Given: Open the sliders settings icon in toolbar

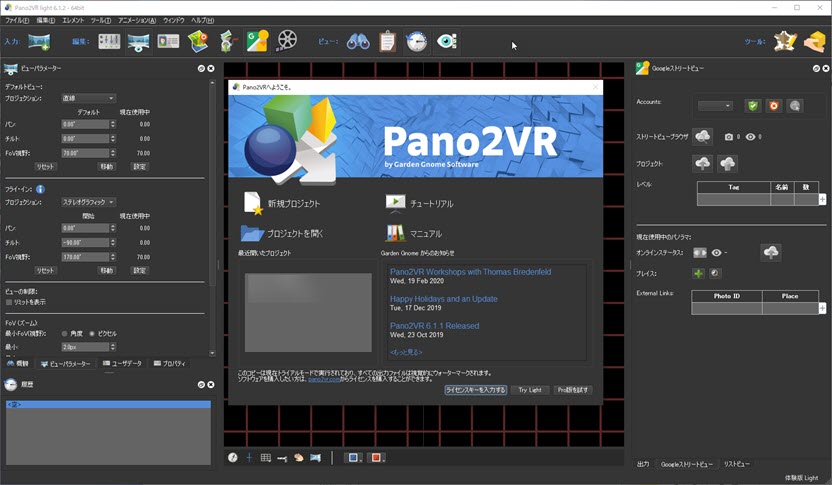Looking at the screenshot, I should [109, 41].
